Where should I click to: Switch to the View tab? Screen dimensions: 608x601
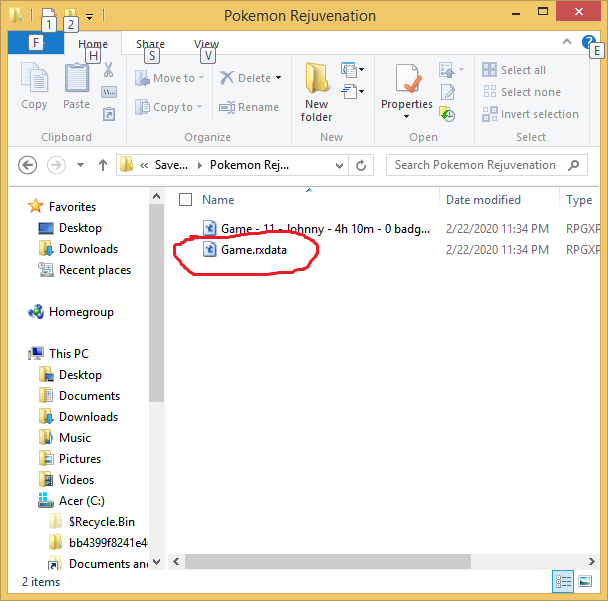point(206,43)
